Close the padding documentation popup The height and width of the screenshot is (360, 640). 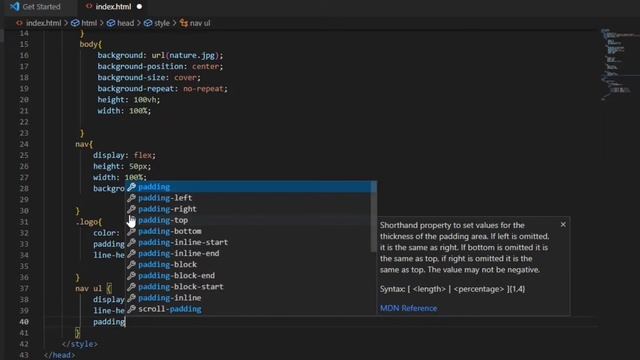pos(563,224)
